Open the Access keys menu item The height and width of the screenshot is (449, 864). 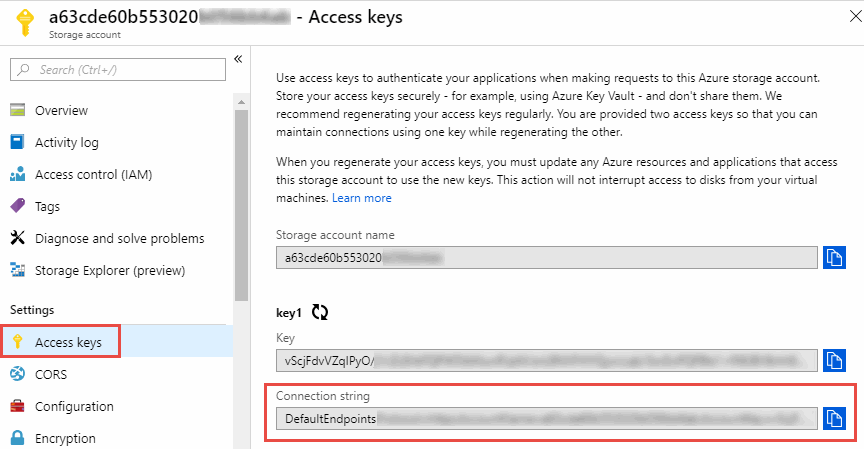click(x=67, y=342)
